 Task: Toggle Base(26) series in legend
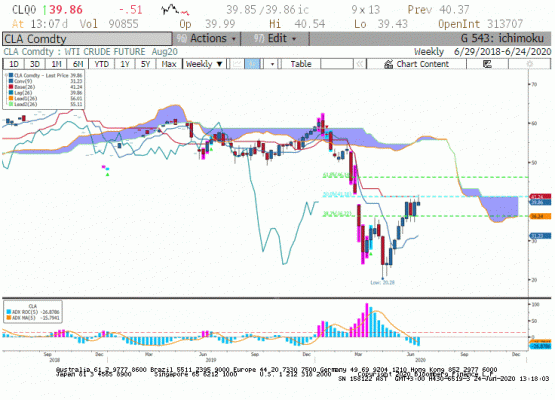(24, 87)
